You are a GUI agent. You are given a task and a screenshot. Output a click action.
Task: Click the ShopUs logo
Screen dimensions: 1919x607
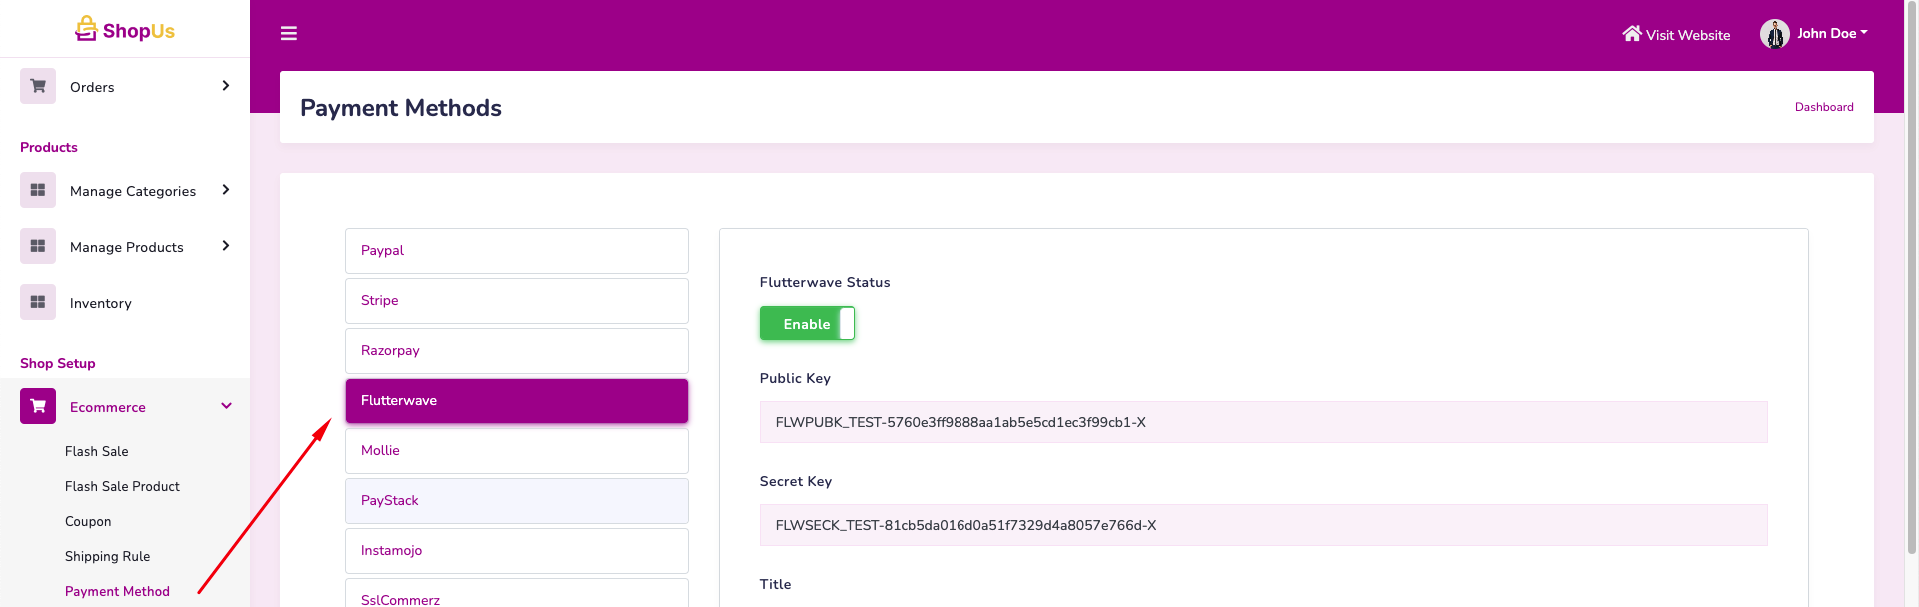tap(125, 30)
